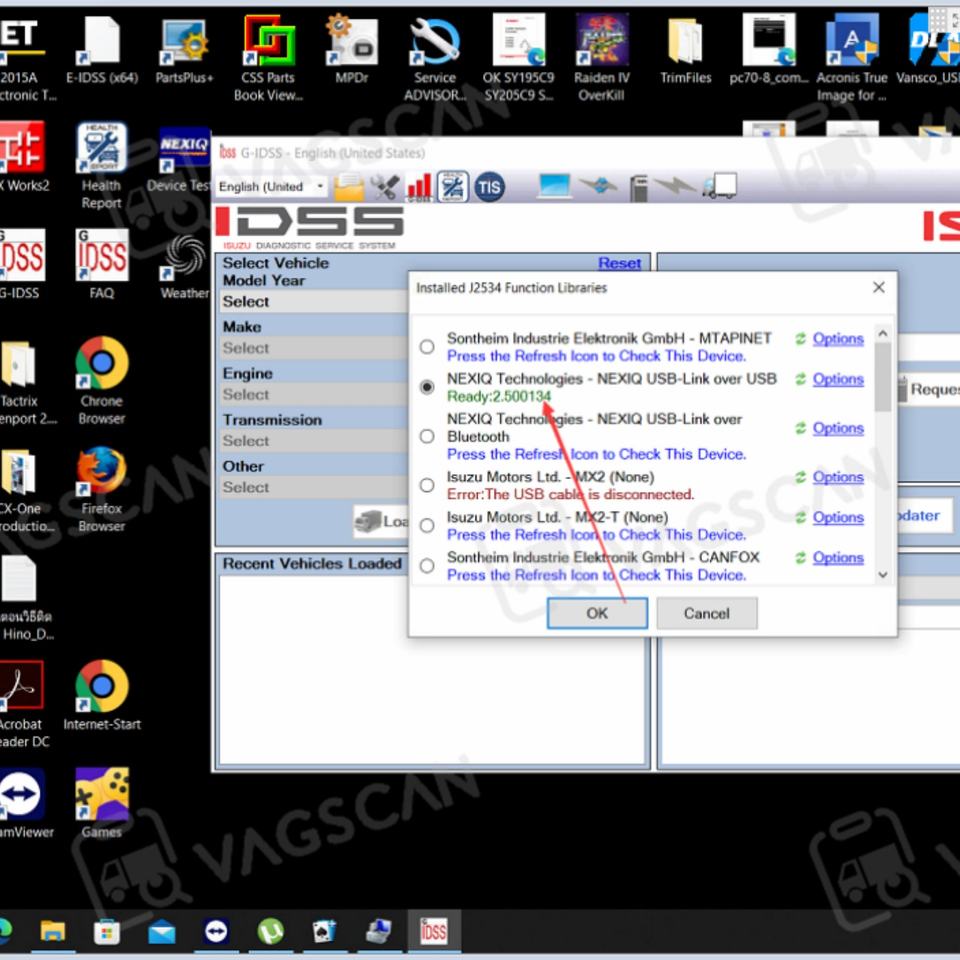The height and width of the screenshot is (960, 960).
Task: Confirm with the OK button
Action: (x=597, y=613)
